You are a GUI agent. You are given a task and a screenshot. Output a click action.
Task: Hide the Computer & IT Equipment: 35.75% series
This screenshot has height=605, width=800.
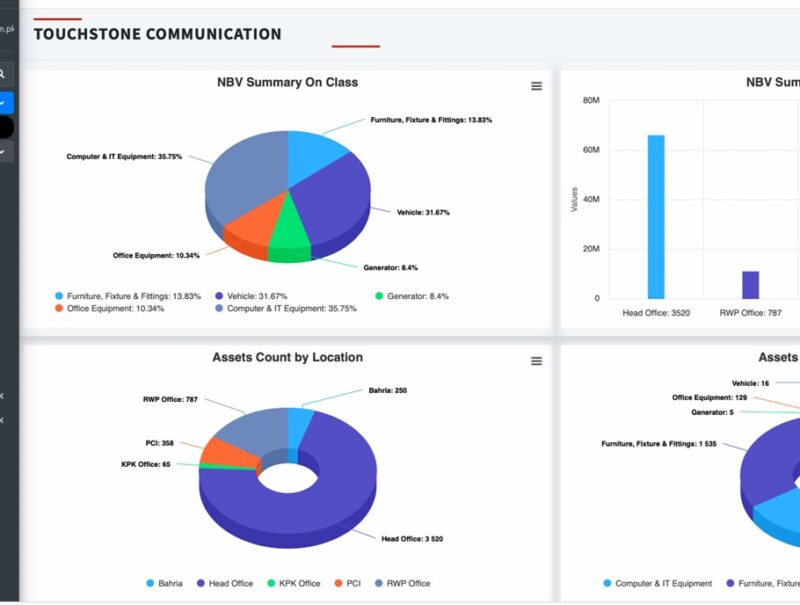(x=292, y=309)
